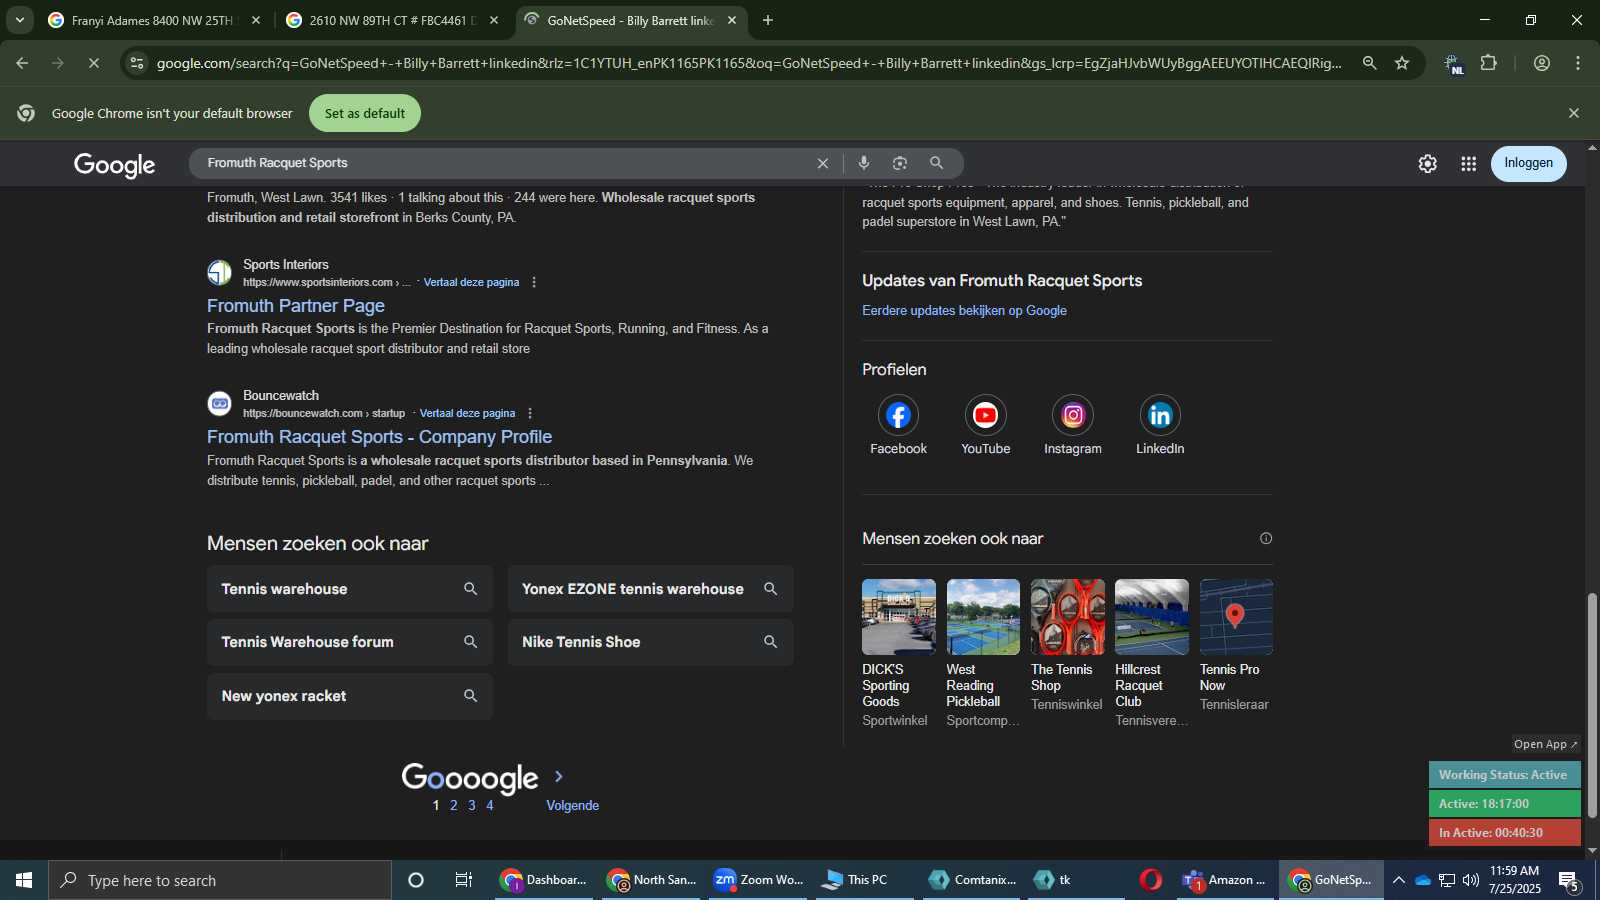Clear the Google search box text
1600x900 pixels.
click(823, 163)
